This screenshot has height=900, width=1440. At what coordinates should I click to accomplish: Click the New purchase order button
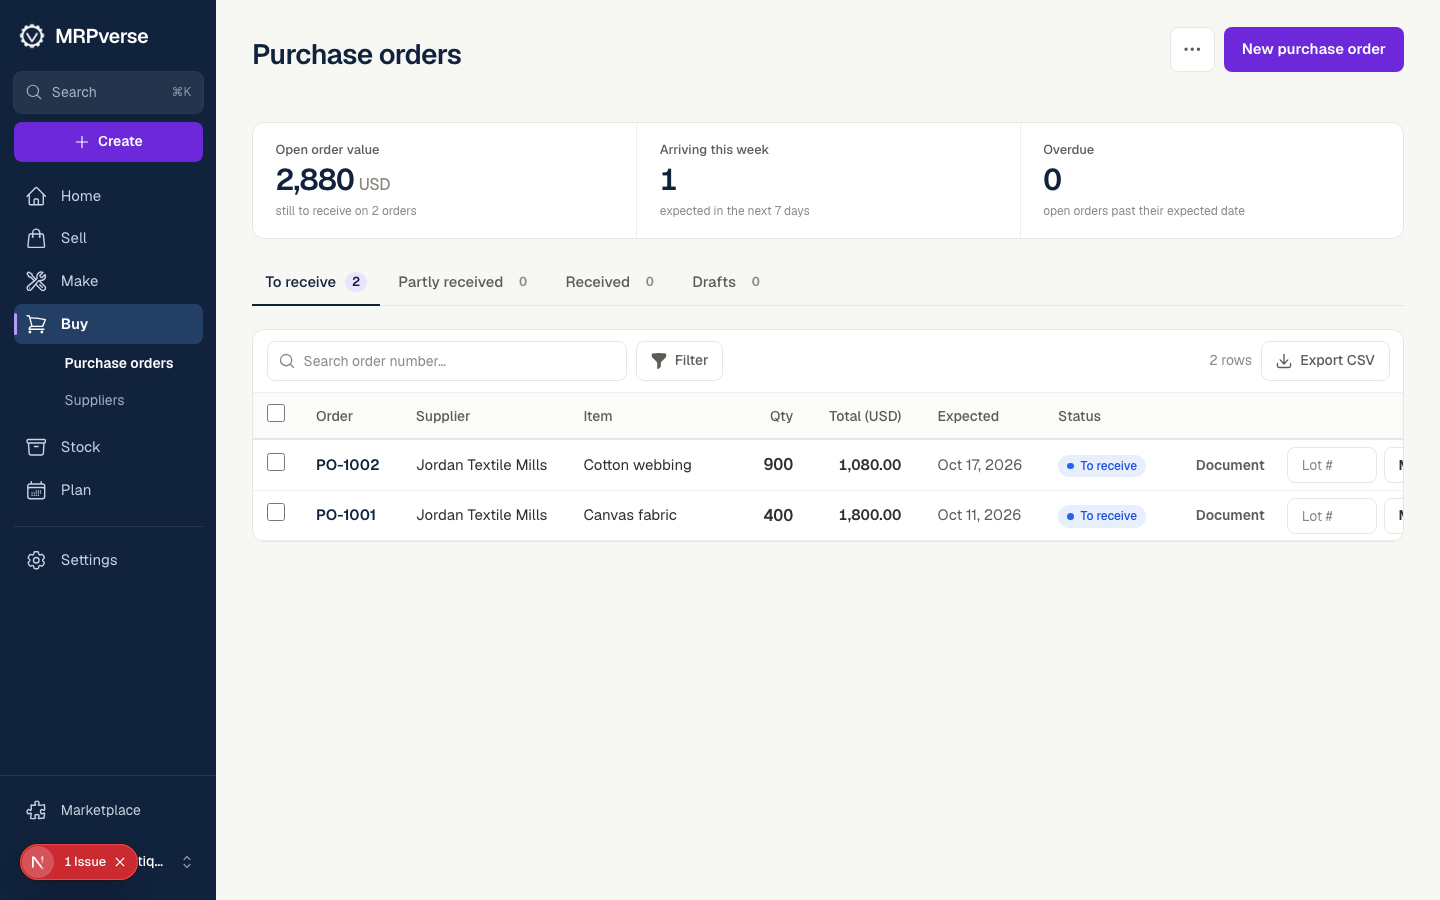click(1314, 49)
